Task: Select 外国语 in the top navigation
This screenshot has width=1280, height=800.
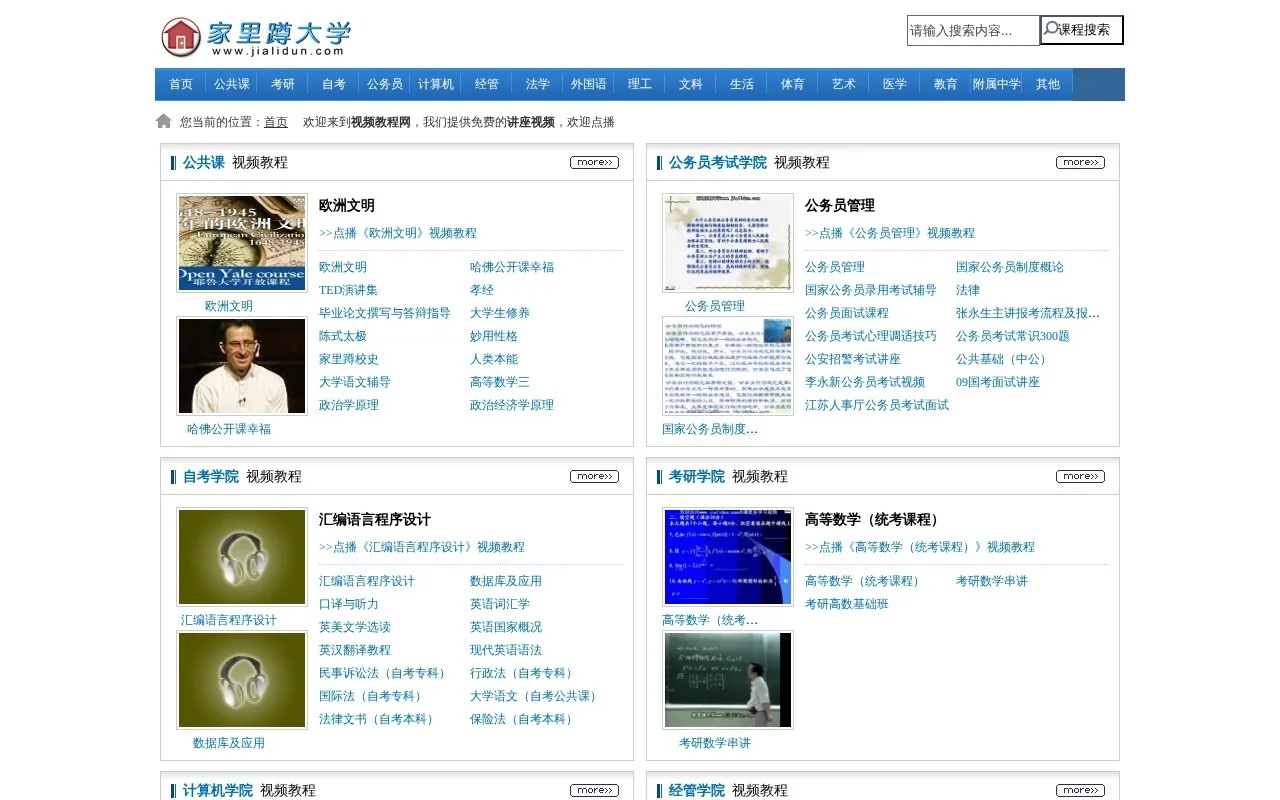Action: (588, 84)
